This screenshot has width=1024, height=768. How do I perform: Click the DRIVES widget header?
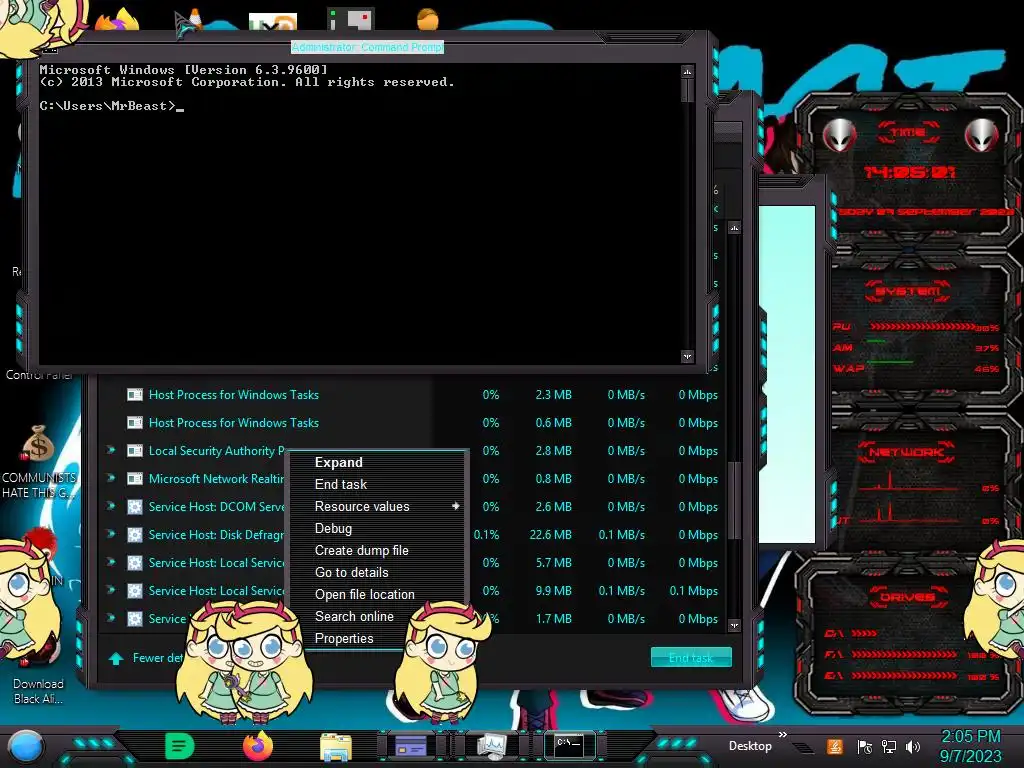pyautogui.click(x=907, y=596)
